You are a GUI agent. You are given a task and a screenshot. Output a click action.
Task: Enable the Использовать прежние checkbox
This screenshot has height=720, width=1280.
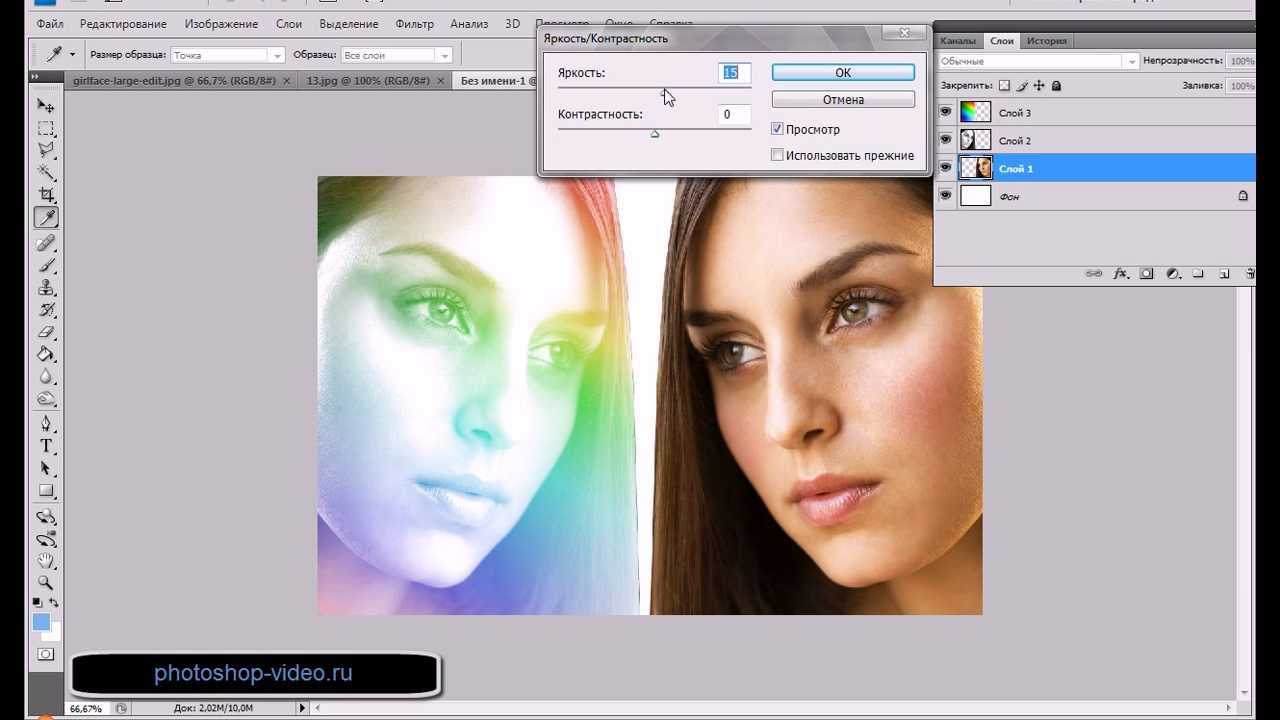(x=777, y=155)
